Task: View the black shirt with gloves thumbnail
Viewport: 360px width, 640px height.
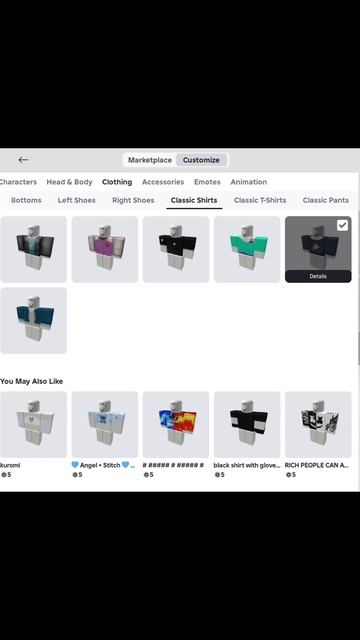Action: pos(247,424)
